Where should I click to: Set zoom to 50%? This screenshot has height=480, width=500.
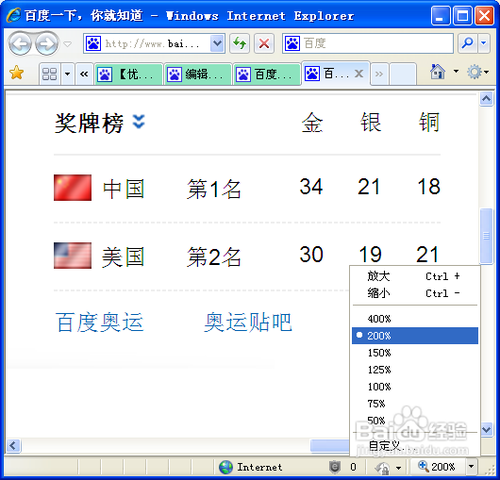click(x=415, y=421)
